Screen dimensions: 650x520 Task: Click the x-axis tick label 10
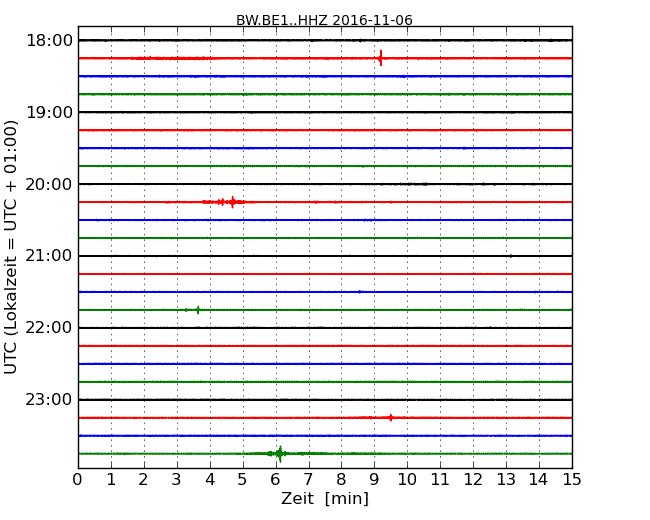tap(407, 480)
